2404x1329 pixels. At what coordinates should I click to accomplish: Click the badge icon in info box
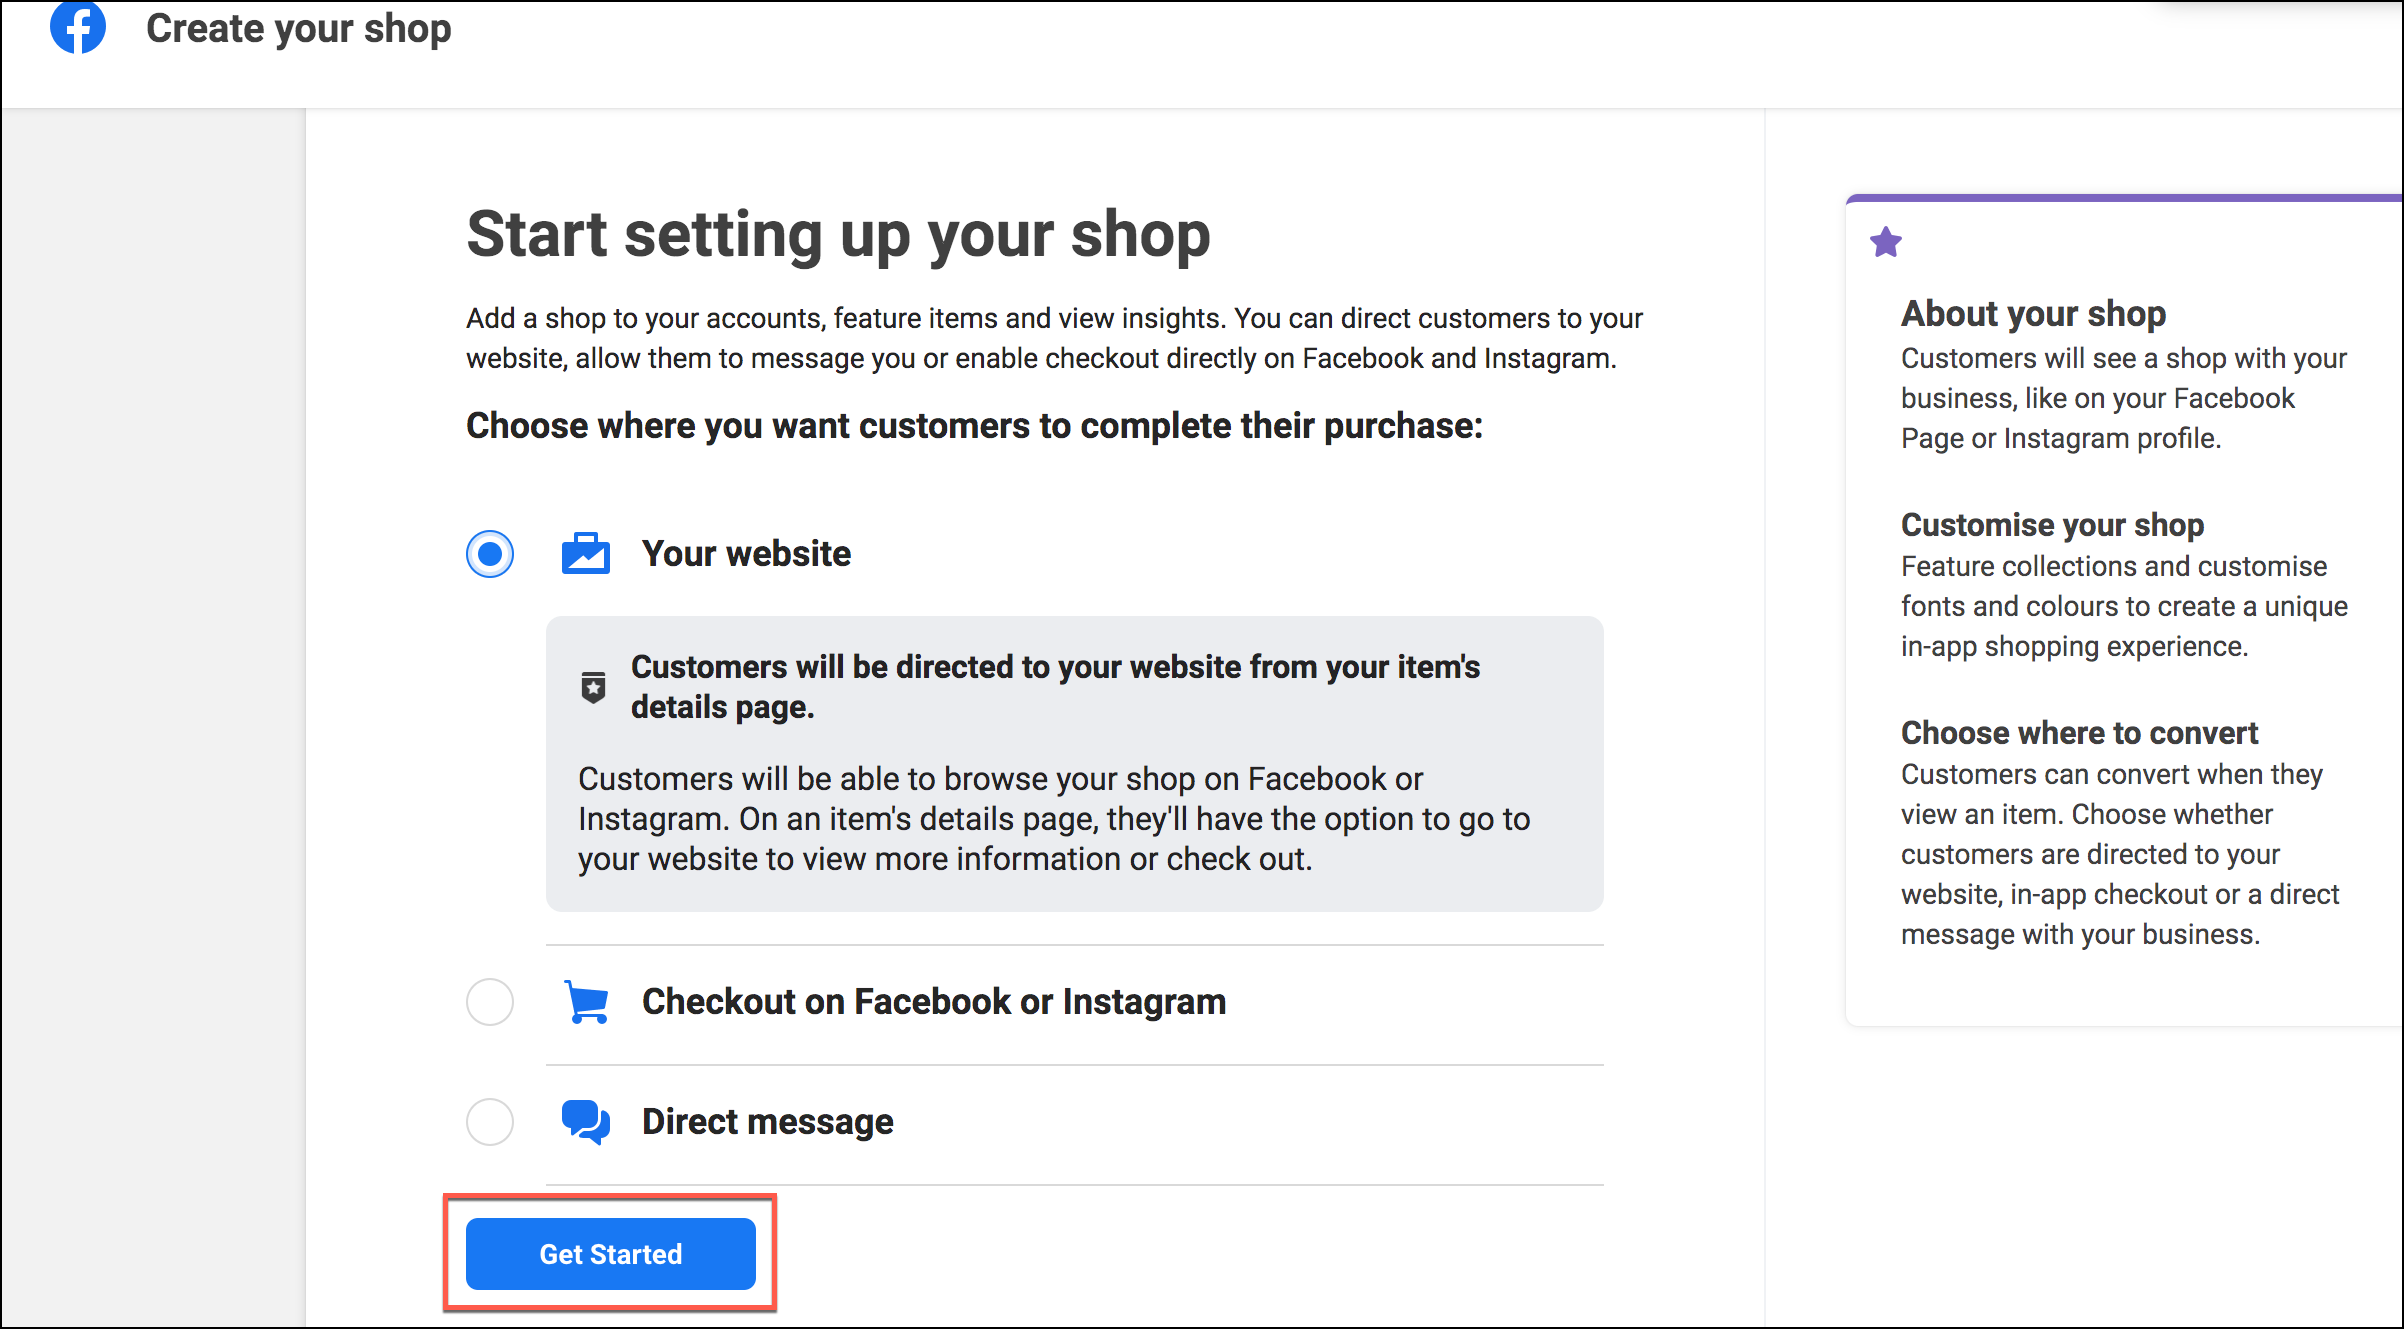(593, 687)
